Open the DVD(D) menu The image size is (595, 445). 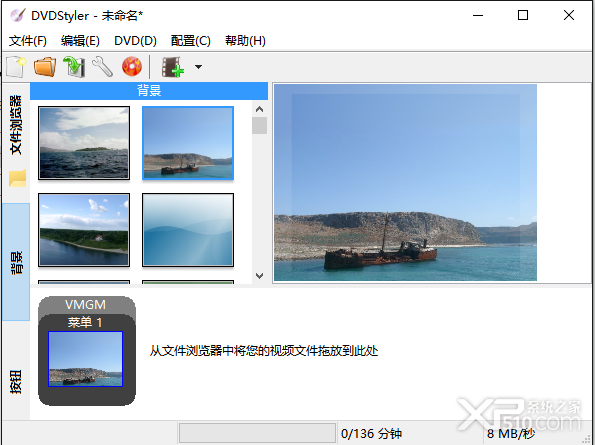(x=135, y=41)
